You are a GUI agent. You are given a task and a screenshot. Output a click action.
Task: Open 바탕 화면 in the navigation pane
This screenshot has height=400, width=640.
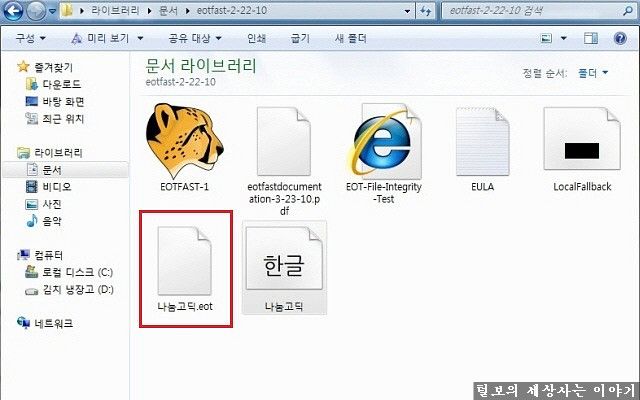point(63,101)
